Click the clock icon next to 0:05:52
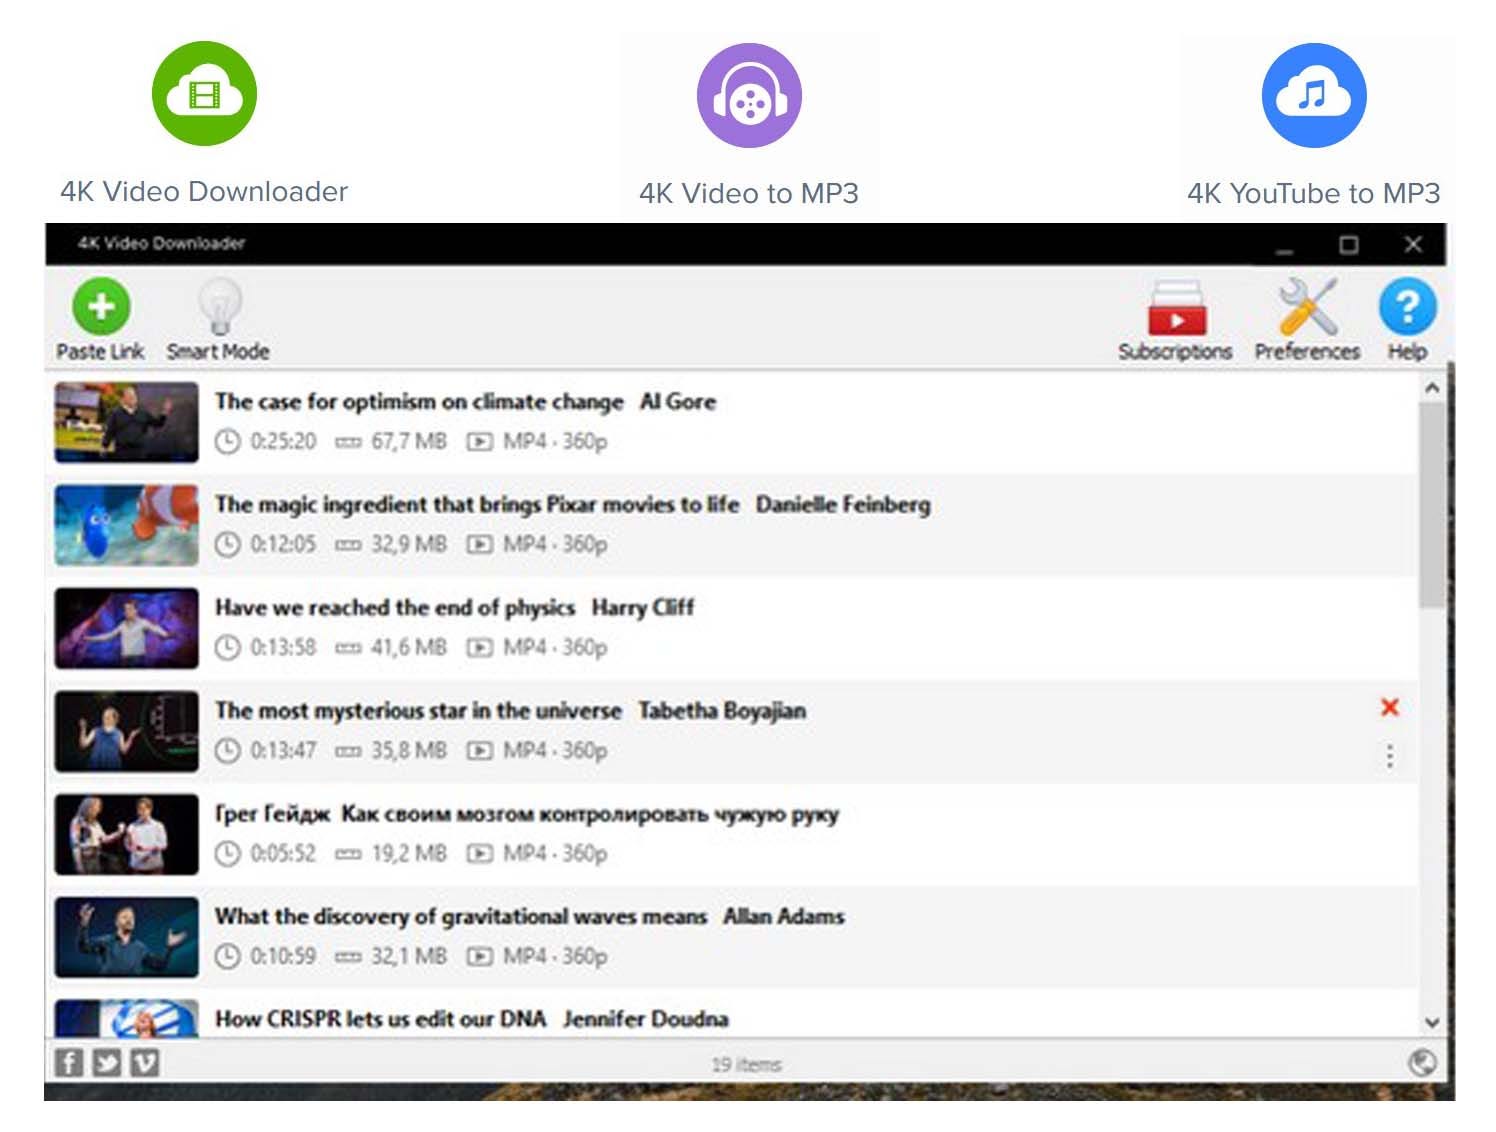This screenshot has height=1132, width=1496. click(x=228, y=853)
